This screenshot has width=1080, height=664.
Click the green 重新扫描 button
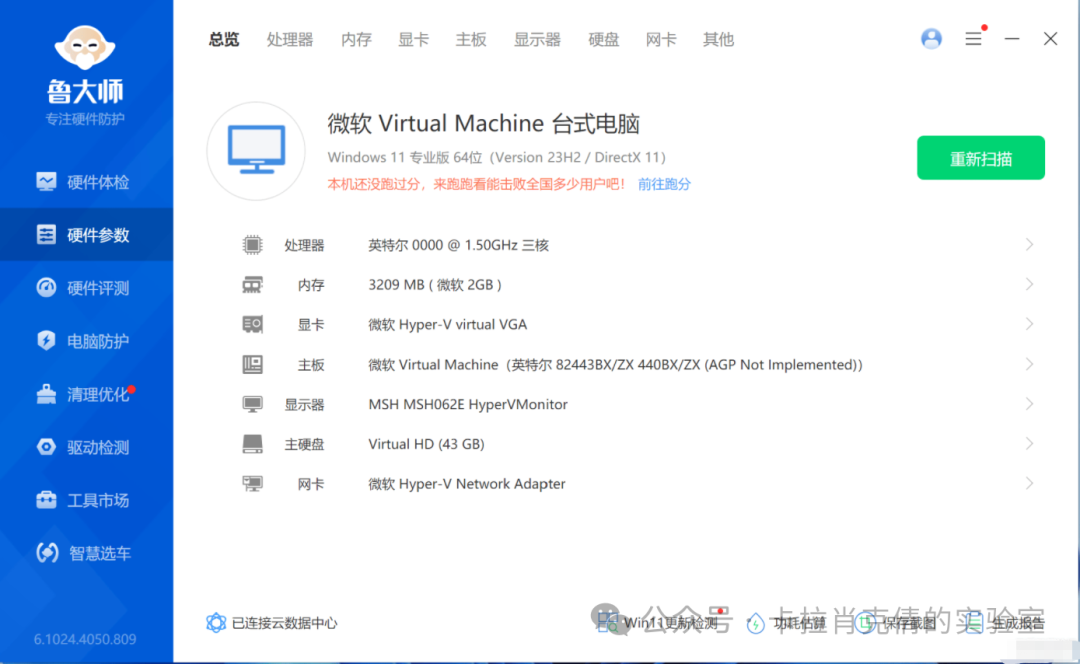[x=980, y=158]
